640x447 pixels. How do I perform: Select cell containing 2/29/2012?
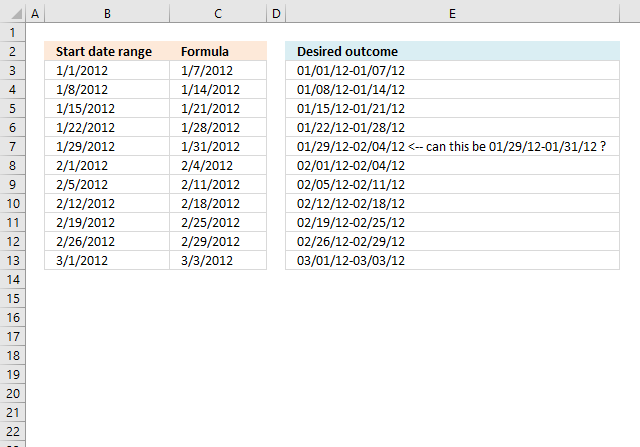(x=218, y=241)
